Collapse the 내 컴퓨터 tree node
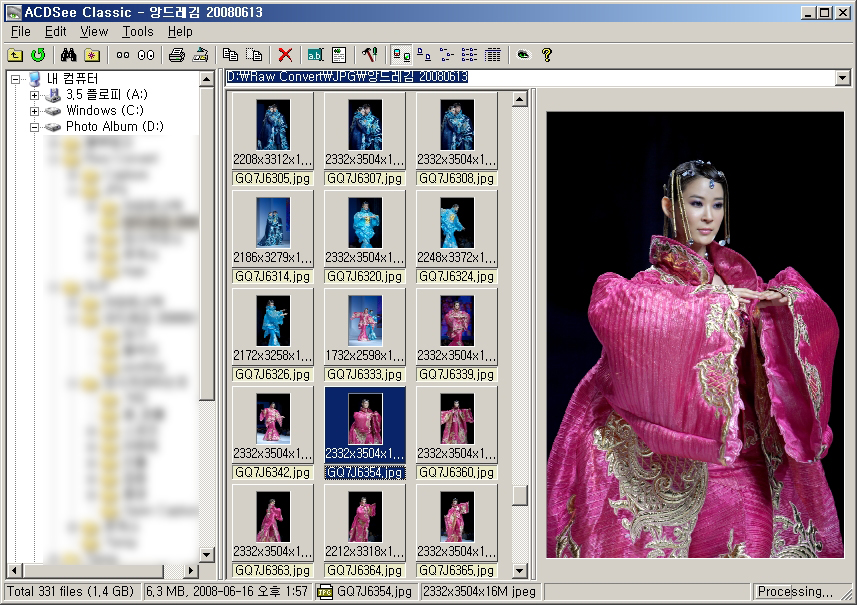Screen dimensions: 857x605 pyautogui.click(x=16, y=79)
